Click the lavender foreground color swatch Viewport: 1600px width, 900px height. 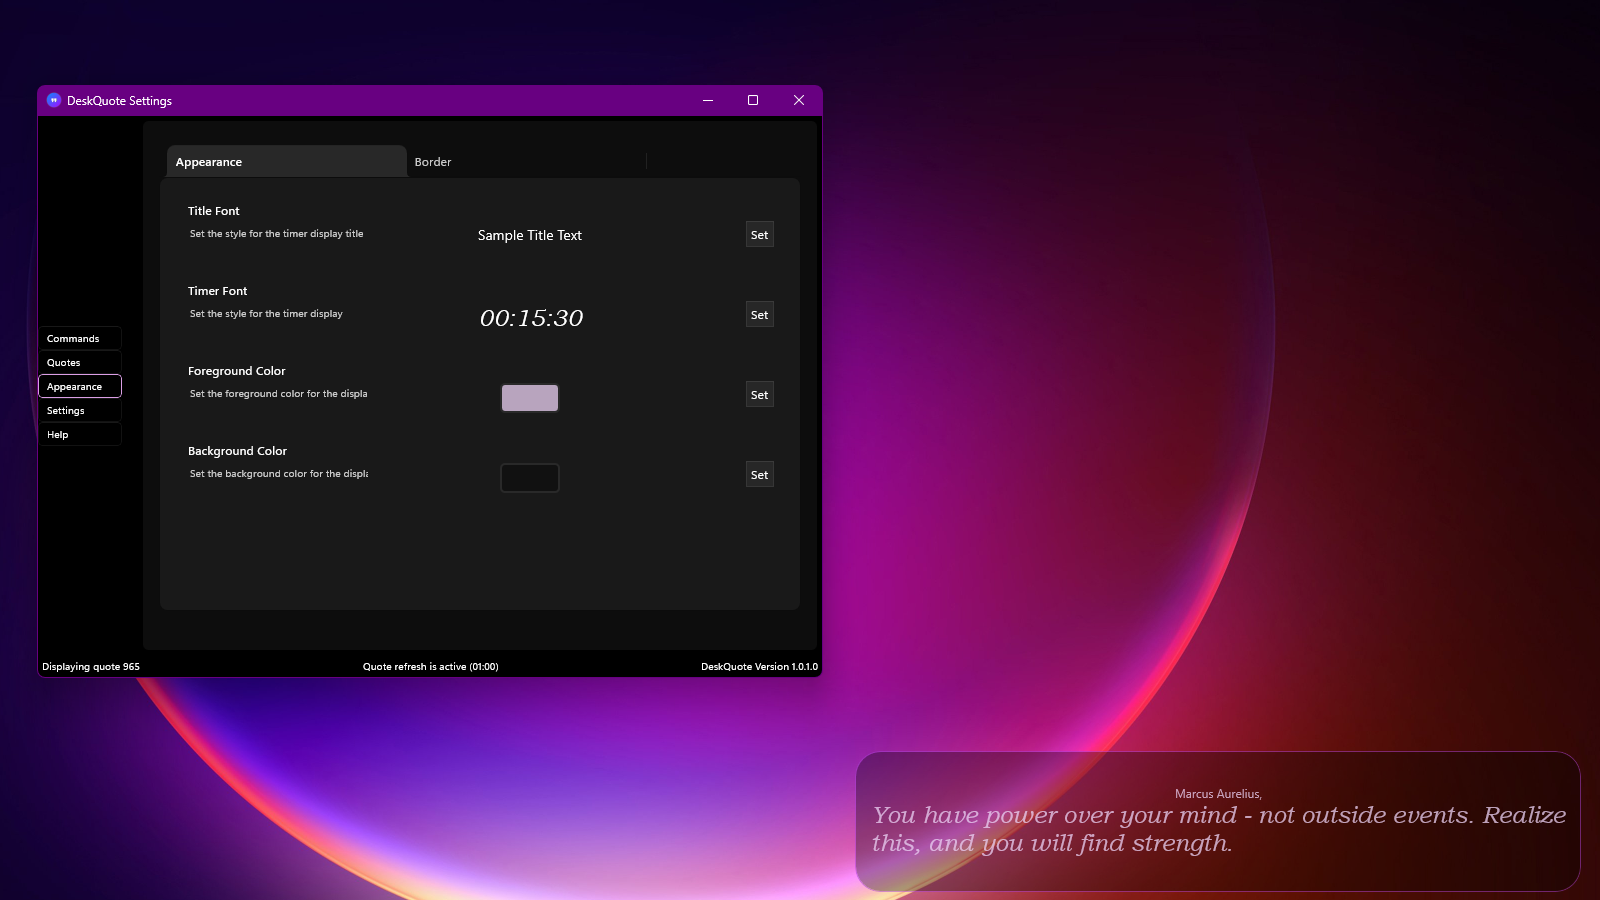529,397
